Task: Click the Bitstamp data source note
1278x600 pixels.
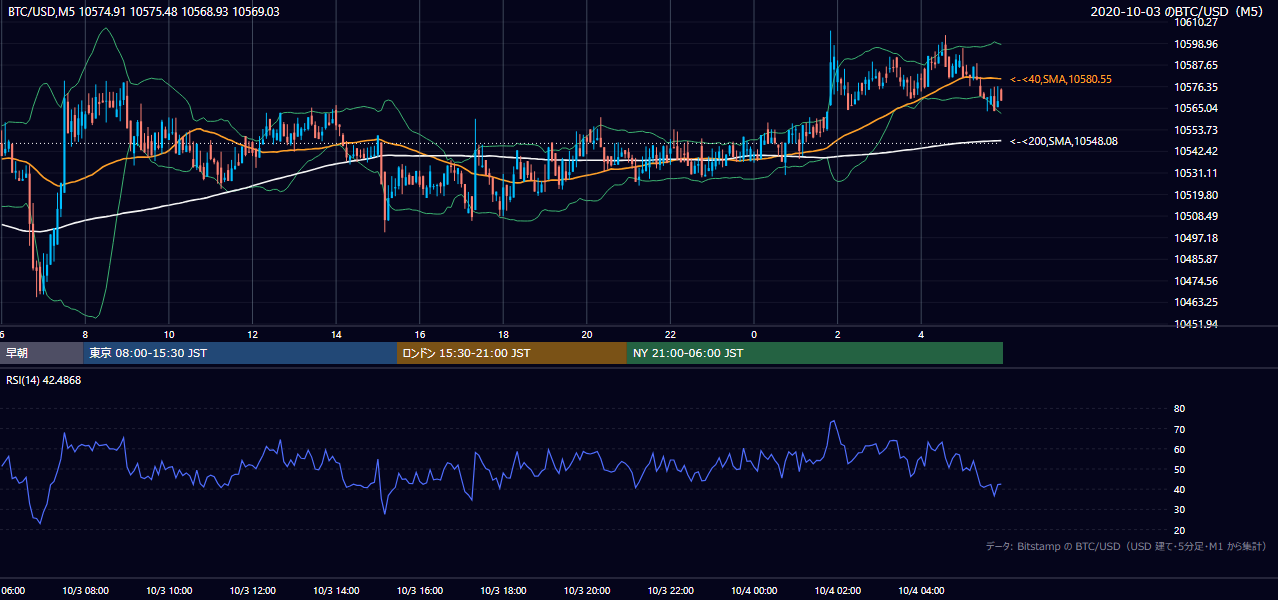Action: (1126, 546)
